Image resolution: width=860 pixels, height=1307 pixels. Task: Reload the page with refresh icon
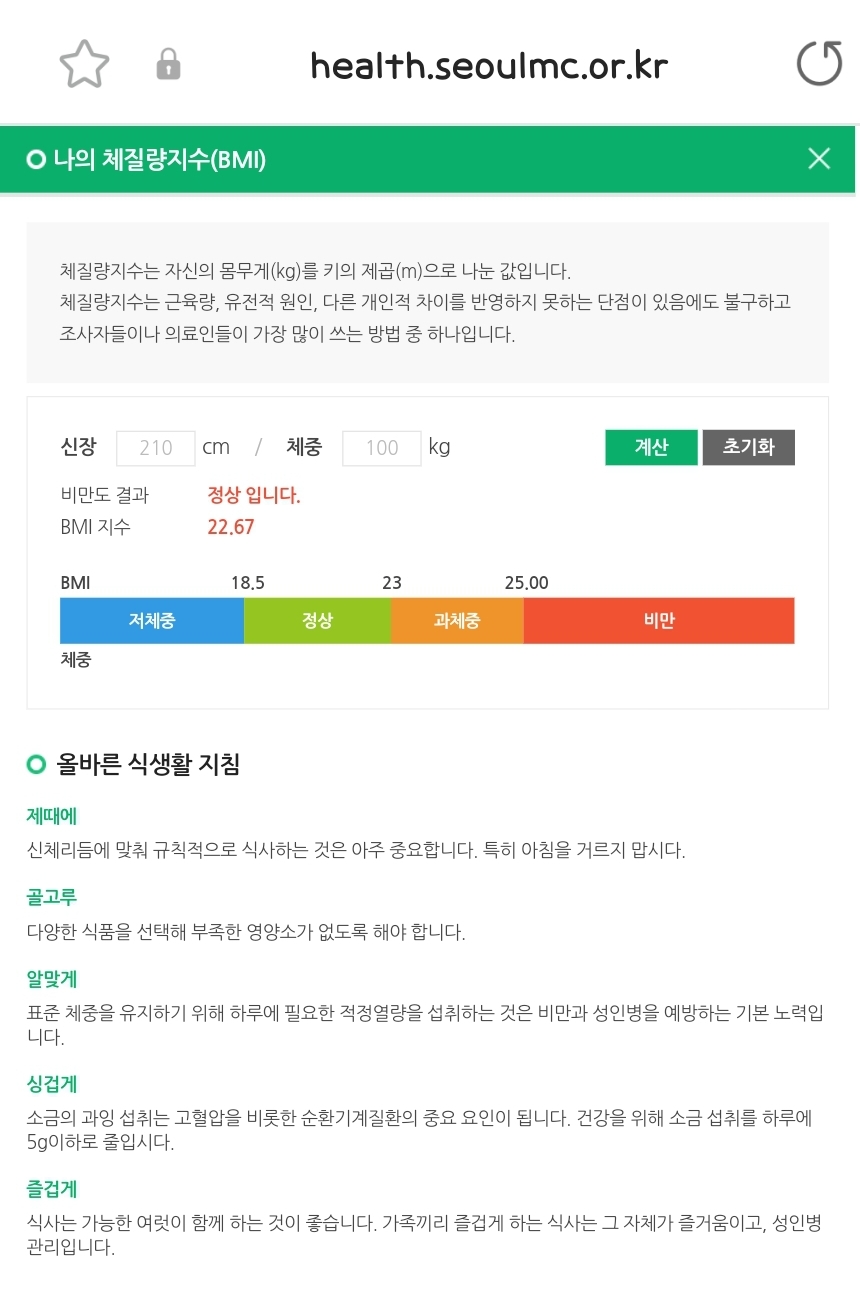(818, 65)
